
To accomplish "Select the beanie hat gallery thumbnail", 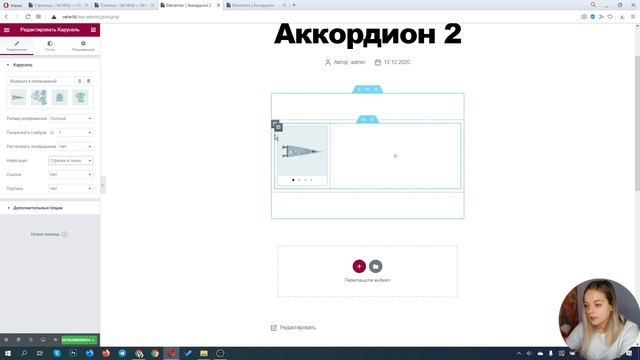I will (x=60, y=97).
